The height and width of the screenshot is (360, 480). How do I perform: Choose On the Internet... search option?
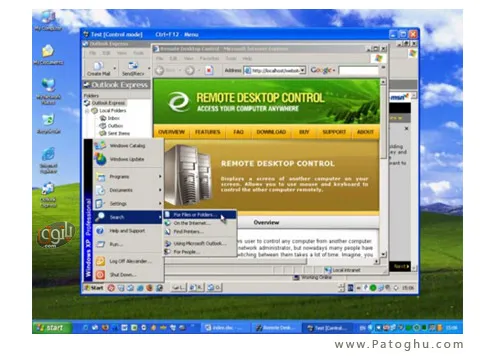200,223
